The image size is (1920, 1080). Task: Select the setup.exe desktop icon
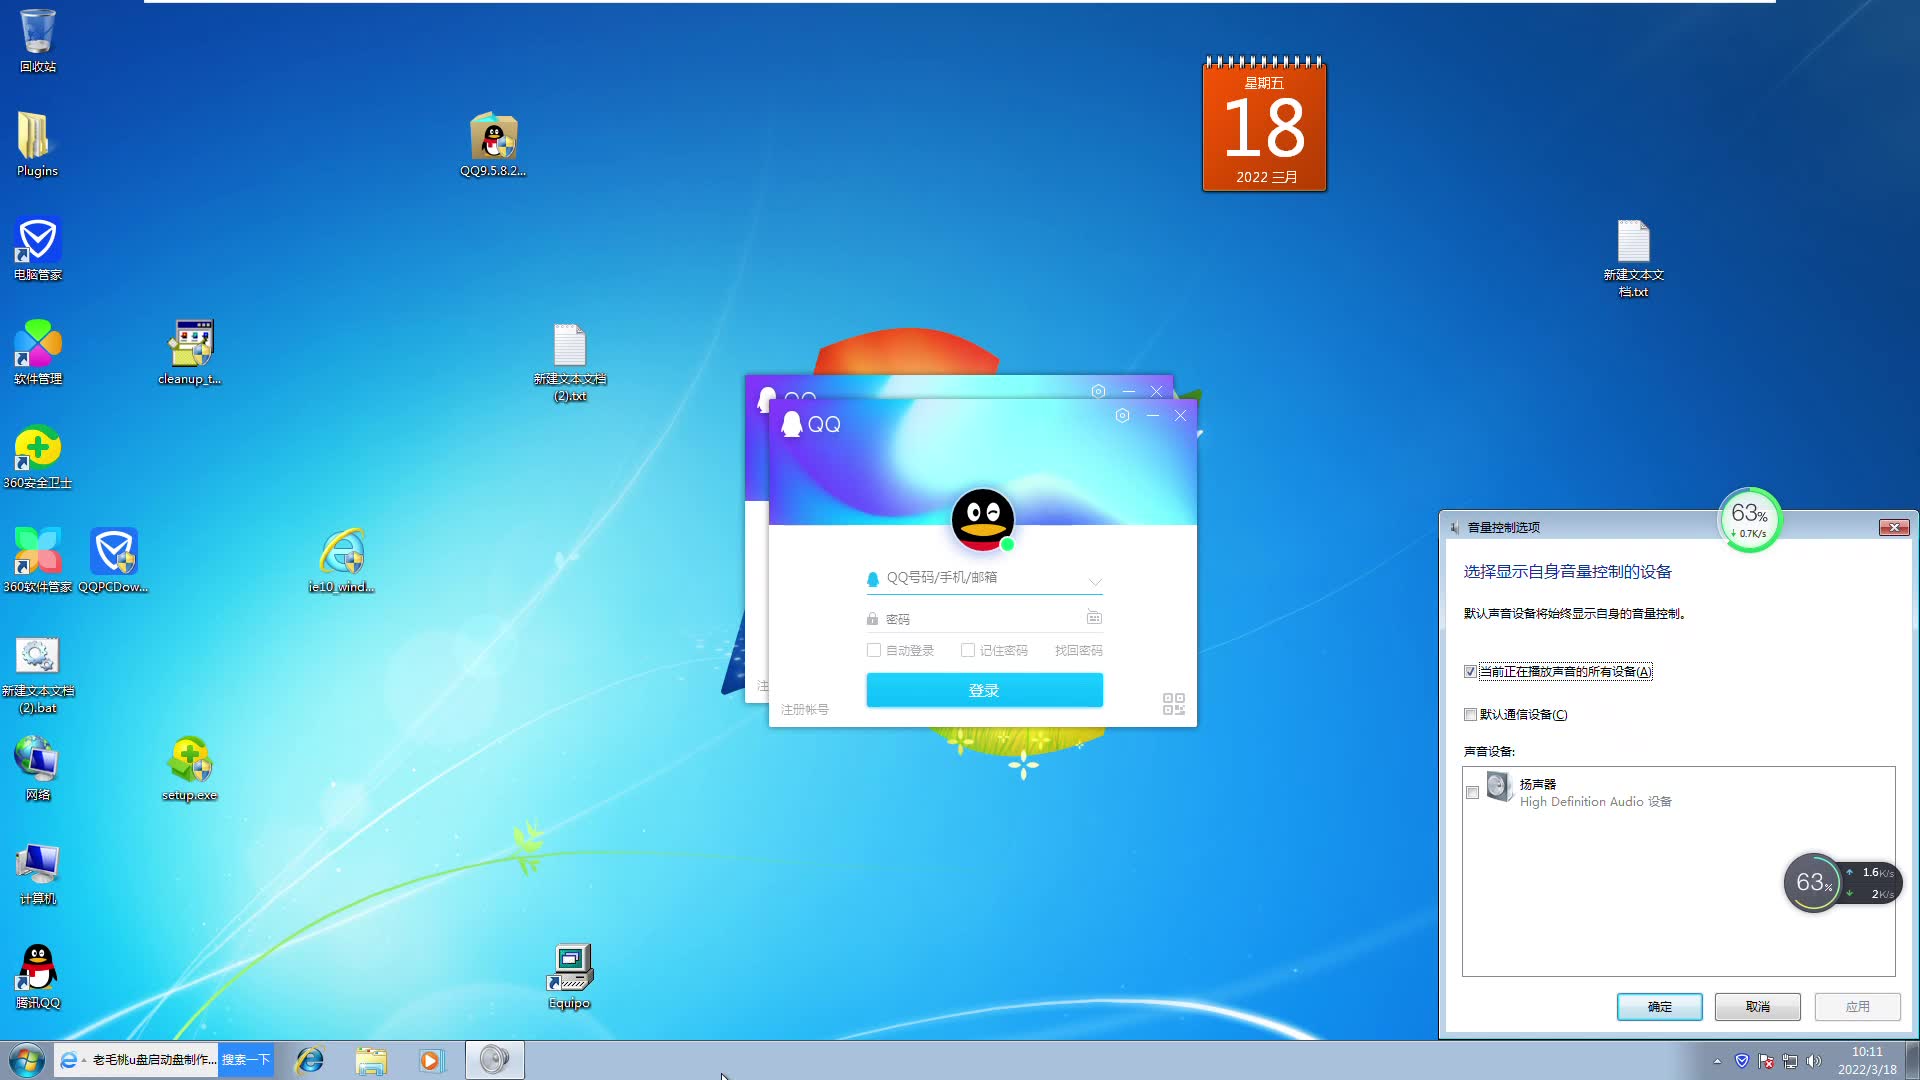coord(190,768)
